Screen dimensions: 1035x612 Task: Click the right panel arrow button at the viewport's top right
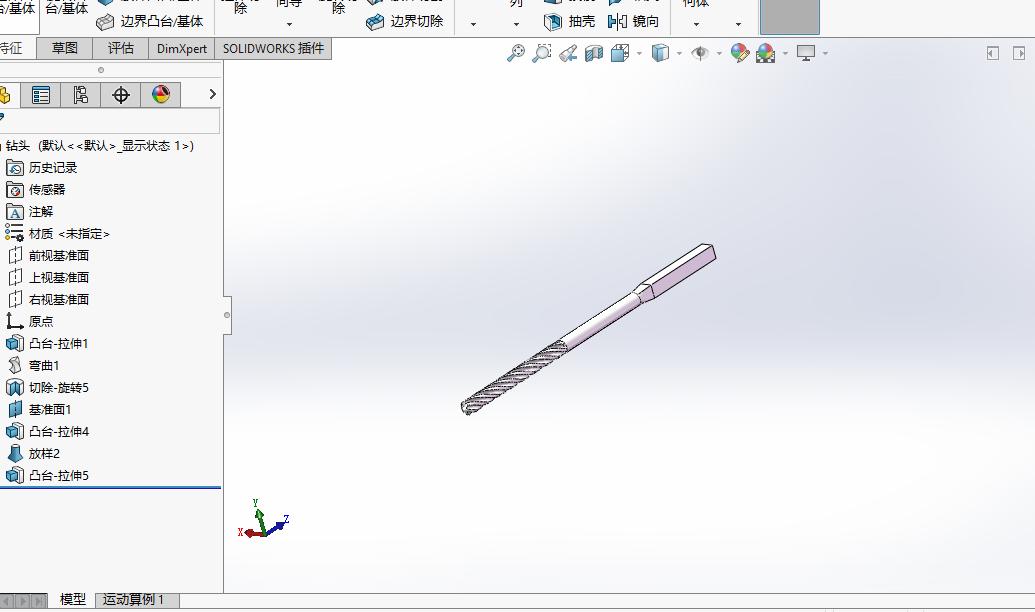coord(1019,53)
